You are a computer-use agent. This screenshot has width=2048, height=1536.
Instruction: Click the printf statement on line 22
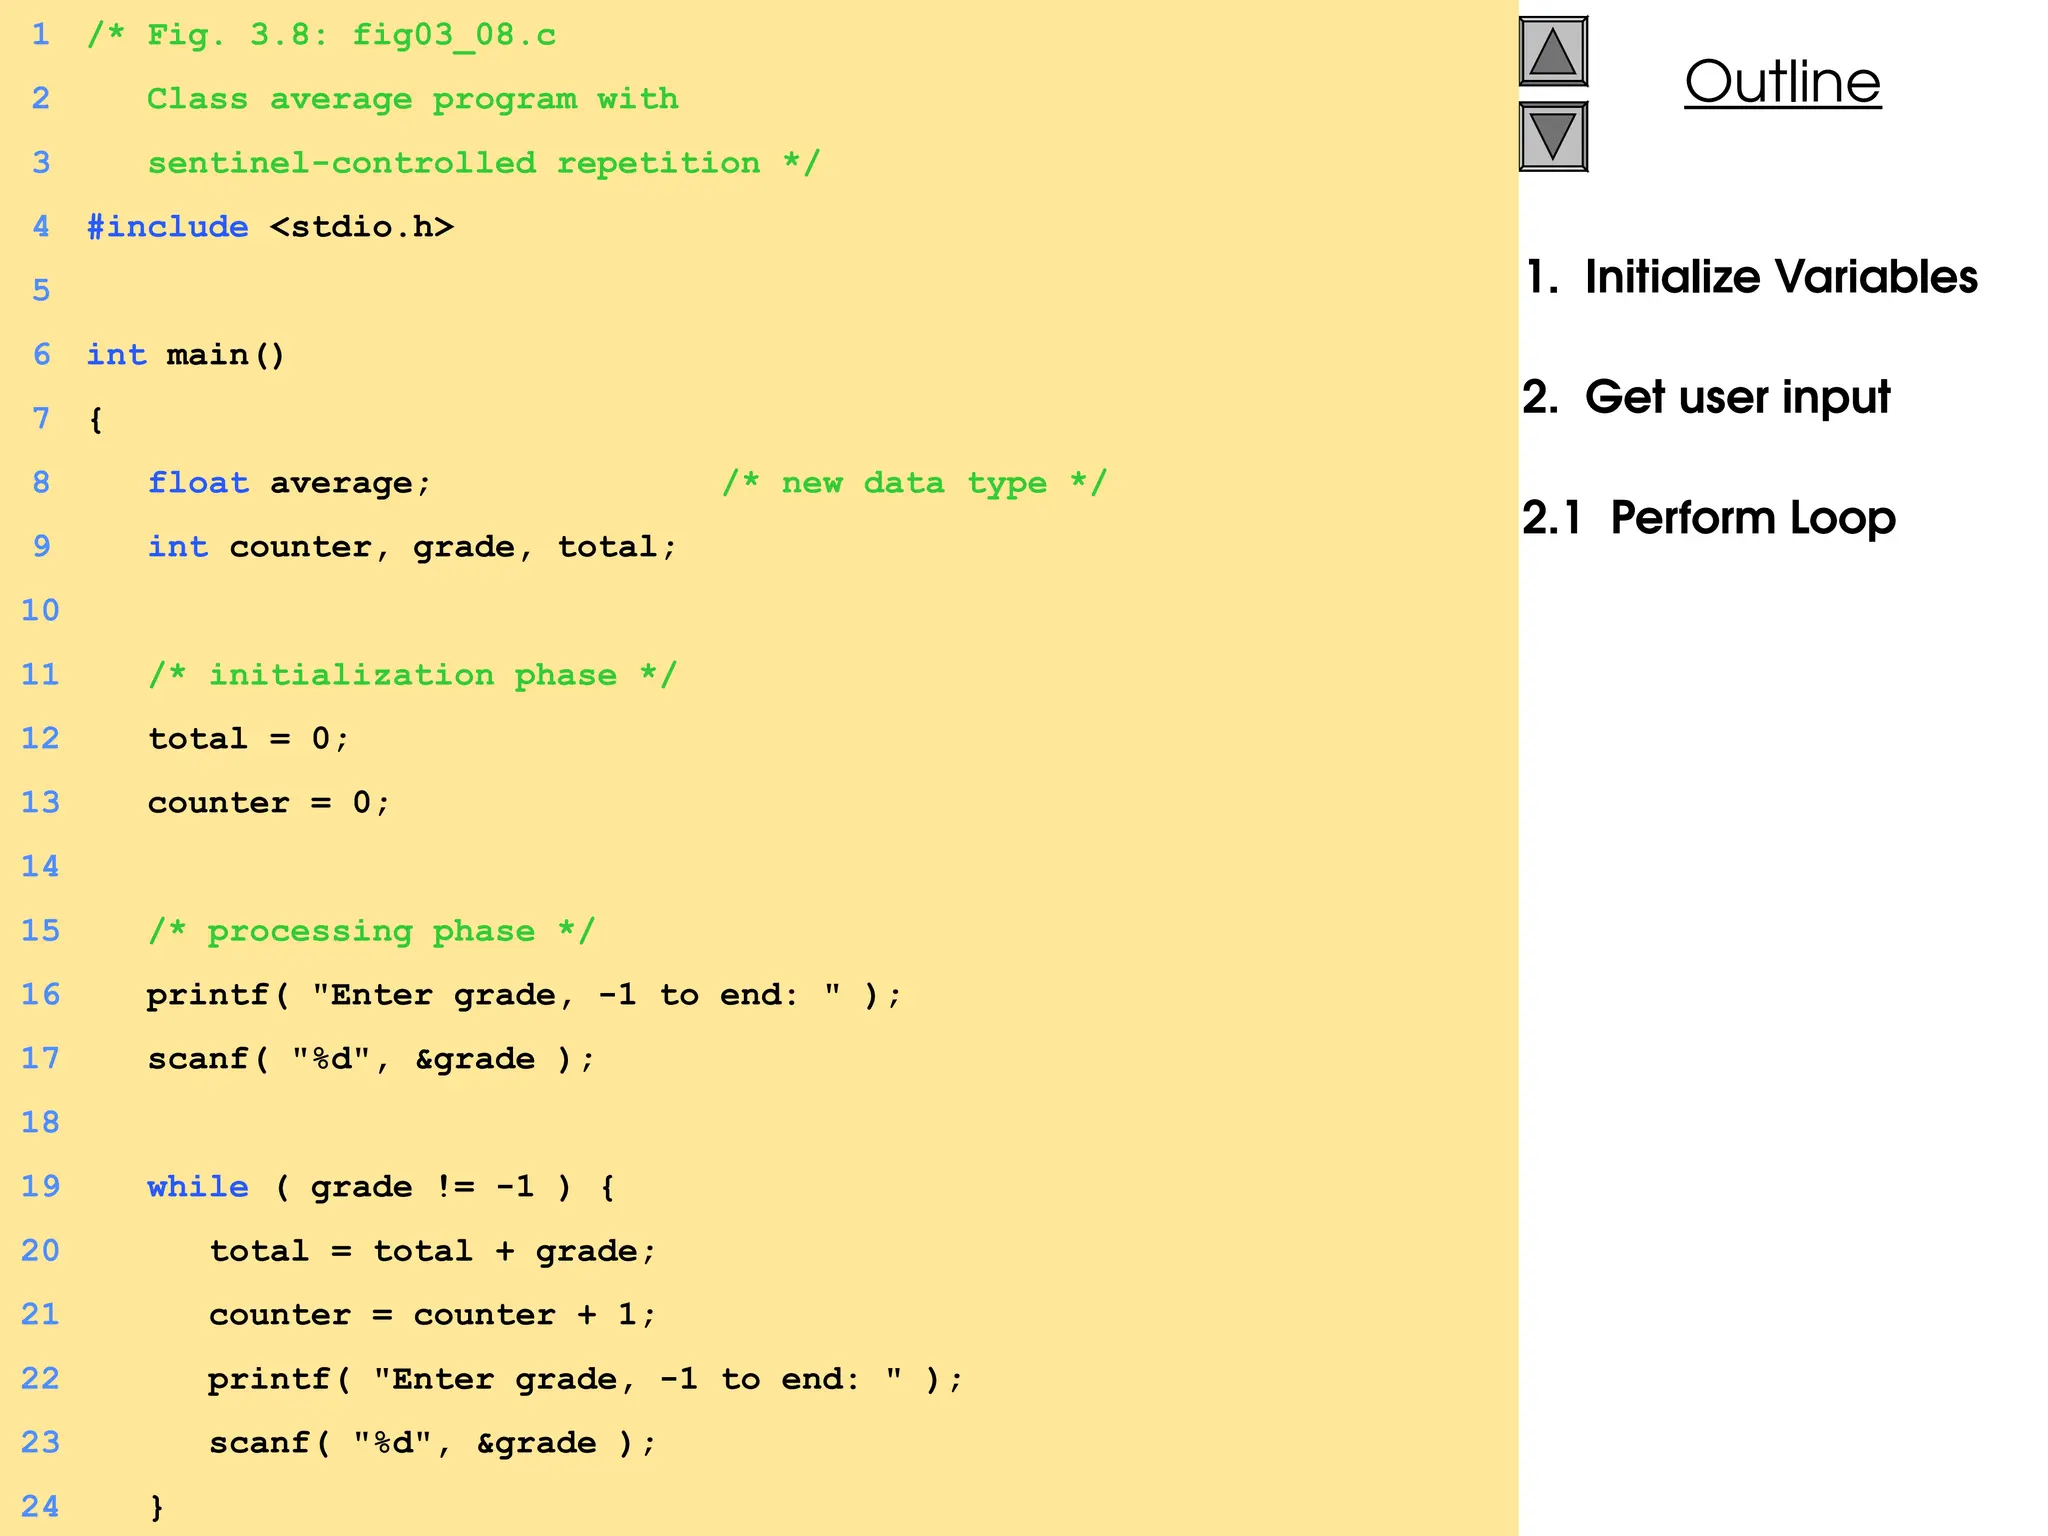pos(586,1379)
